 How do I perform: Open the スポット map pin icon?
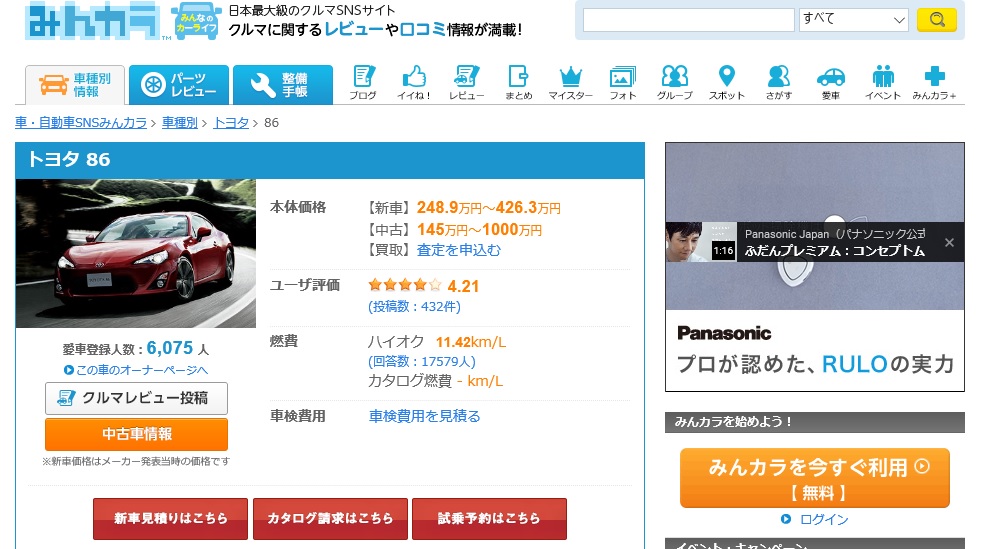tap(727, 82)
